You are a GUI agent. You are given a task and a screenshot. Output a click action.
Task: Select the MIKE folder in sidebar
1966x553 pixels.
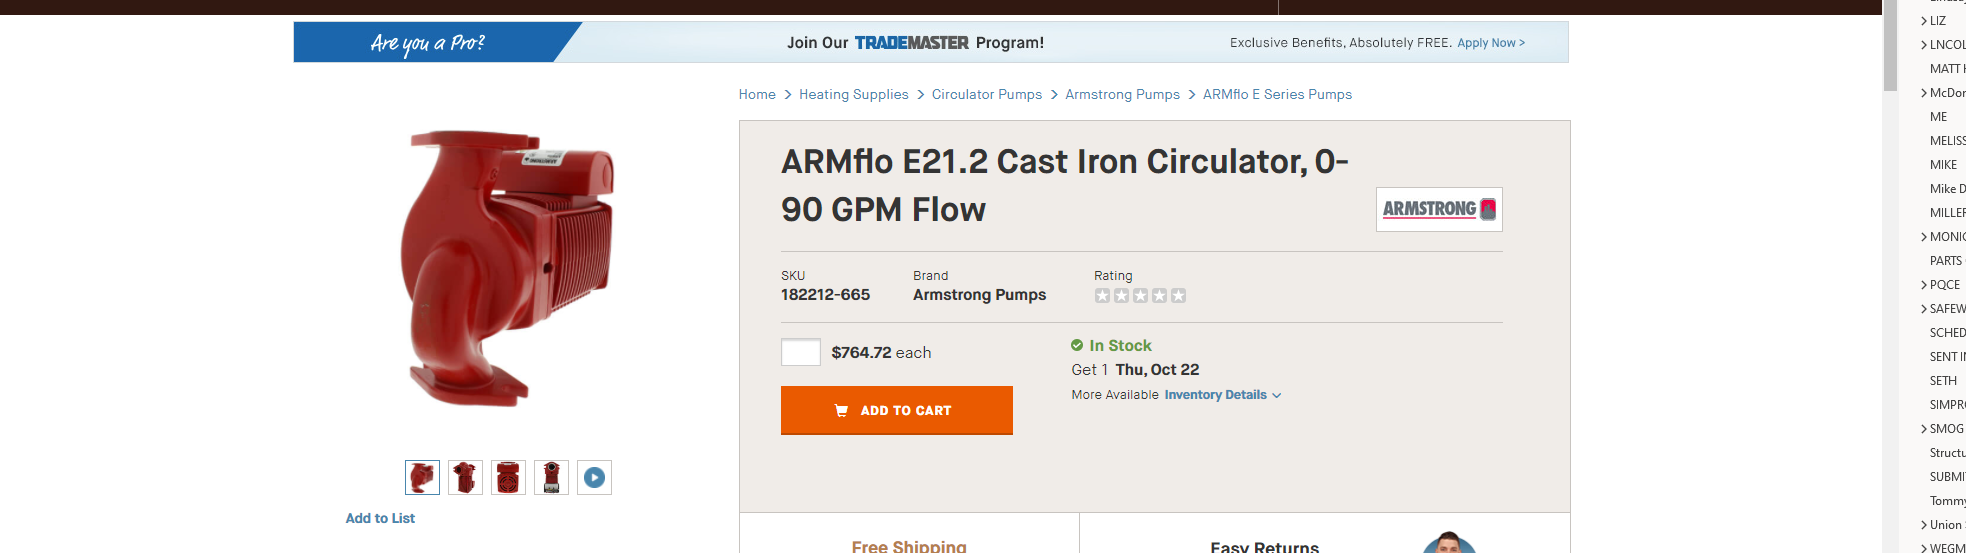click(x=1943, y=165)
